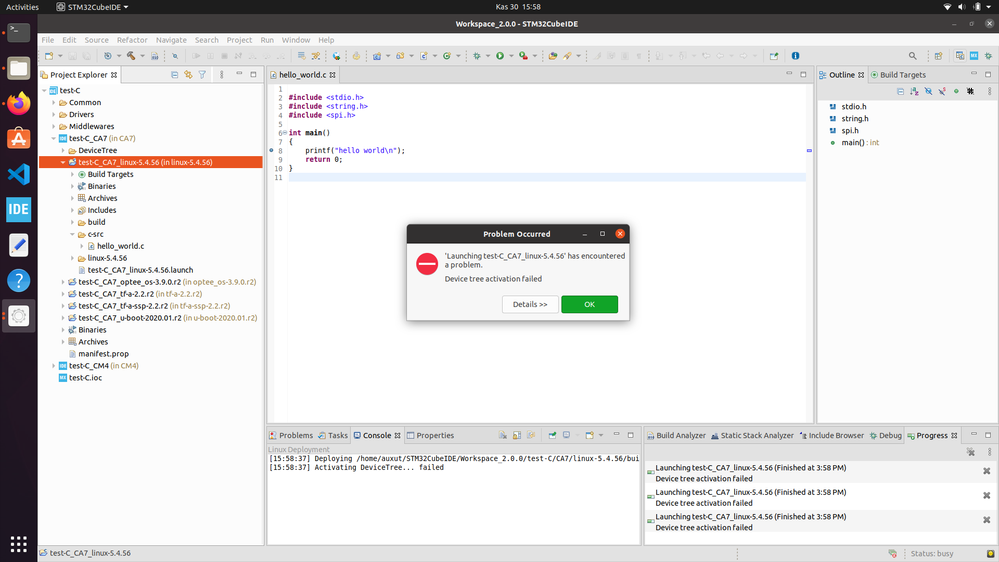Dismiss last launch failed entry in Progress
999x562 pixels.
coord(986,520)
